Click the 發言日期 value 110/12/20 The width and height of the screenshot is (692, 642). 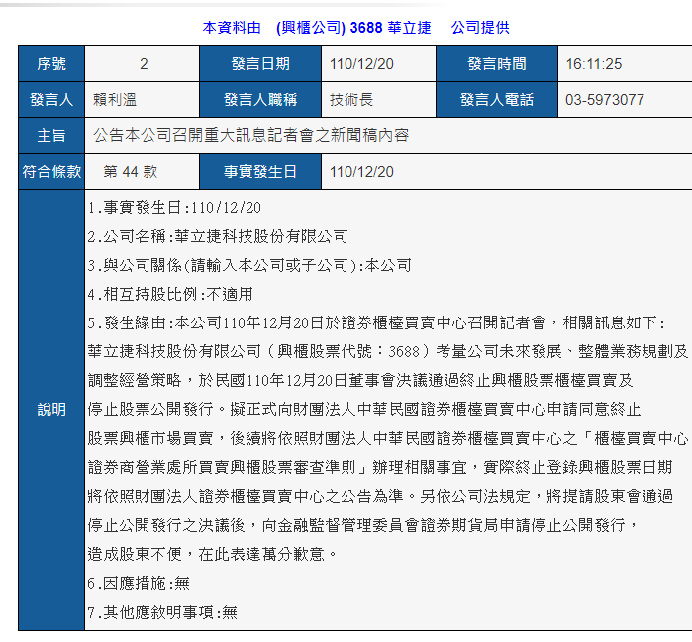361,64
